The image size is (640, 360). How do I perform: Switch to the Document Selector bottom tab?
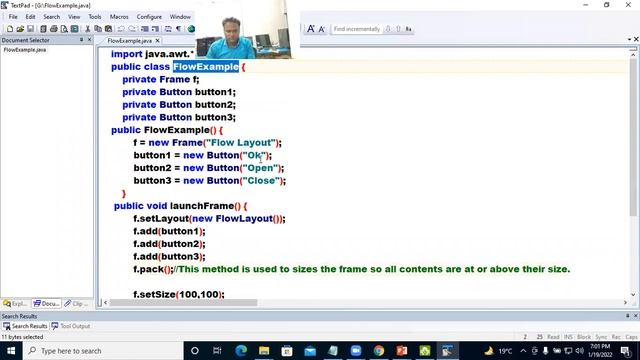pyautogui.click(x=47, y=304)
